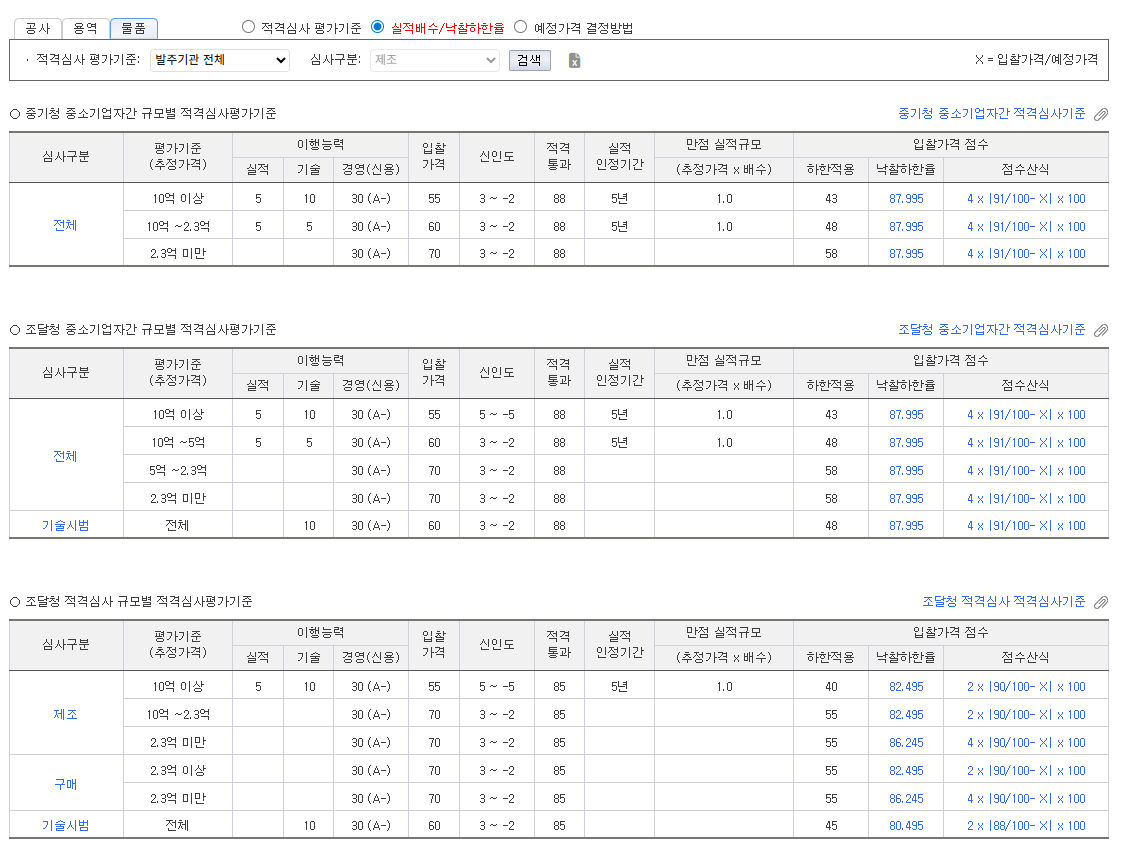1123x854 pixels.
Task: Switch to the 물품 tab
Action: tap(133, 29)
